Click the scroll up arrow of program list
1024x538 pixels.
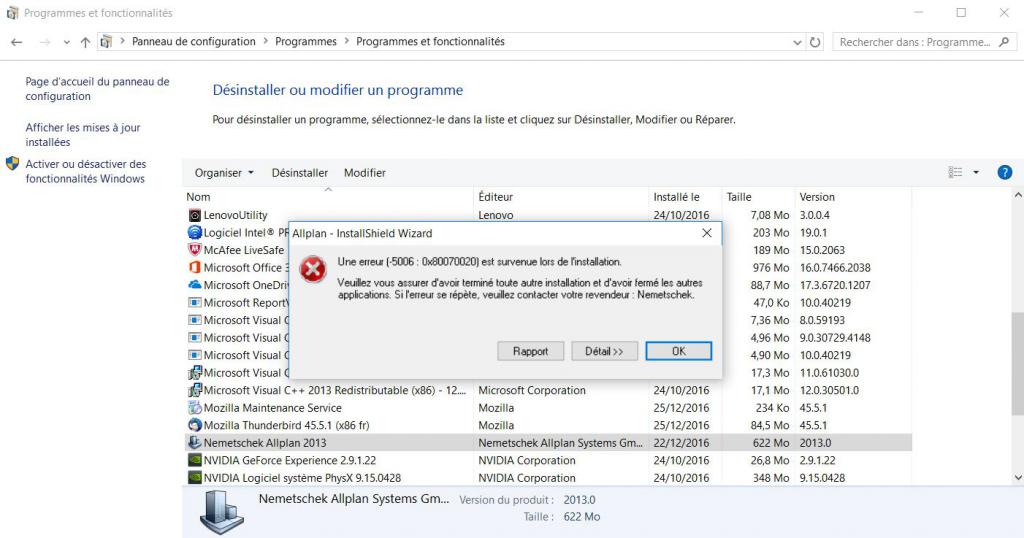(x=1017, y=195)
